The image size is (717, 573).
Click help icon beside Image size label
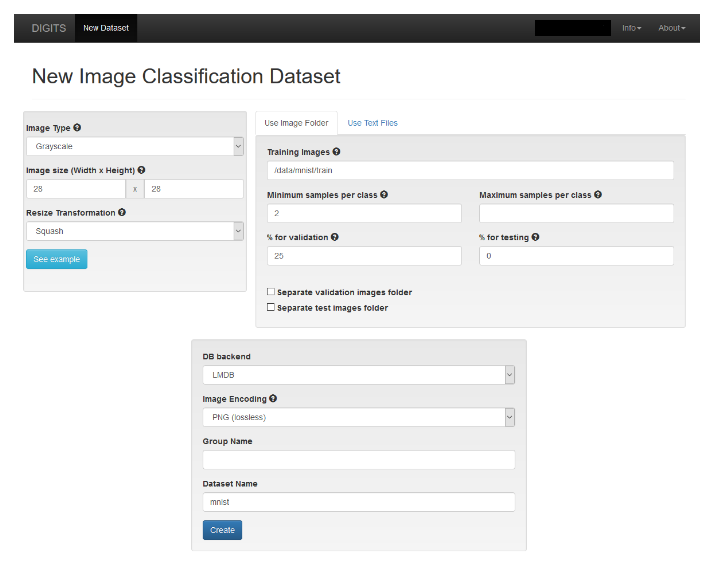(x=142, y=170)
